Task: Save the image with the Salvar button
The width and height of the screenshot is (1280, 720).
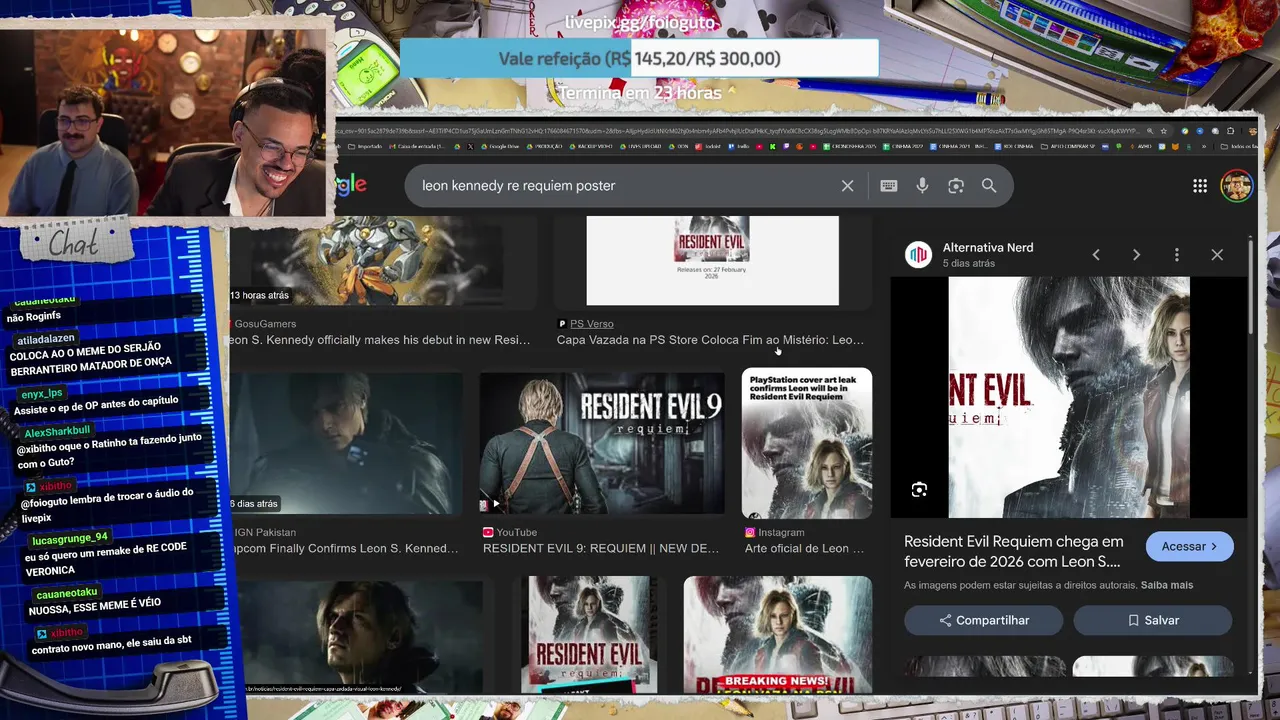Action: [1152, 620]
